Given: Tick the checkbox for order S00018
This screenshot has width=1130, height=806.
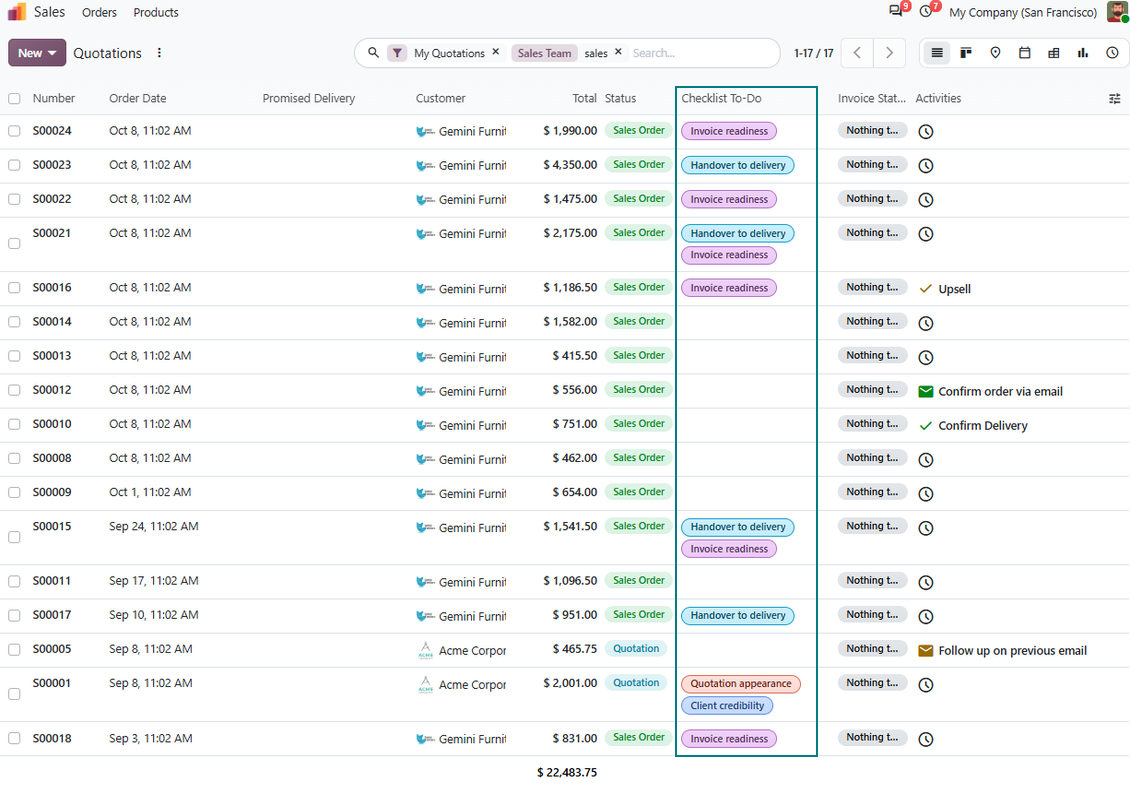Looking at the screenshot, I should pyautogui.click(x=14, y=738).
